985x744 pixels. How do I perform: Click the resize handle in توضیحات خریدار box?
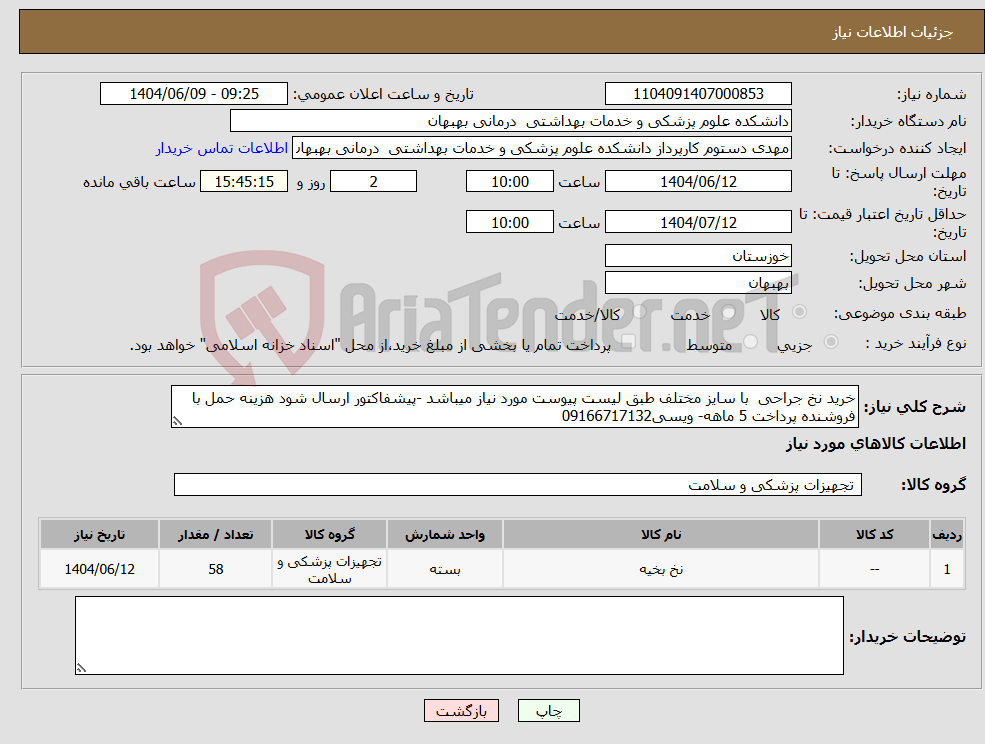coord(82,666)
